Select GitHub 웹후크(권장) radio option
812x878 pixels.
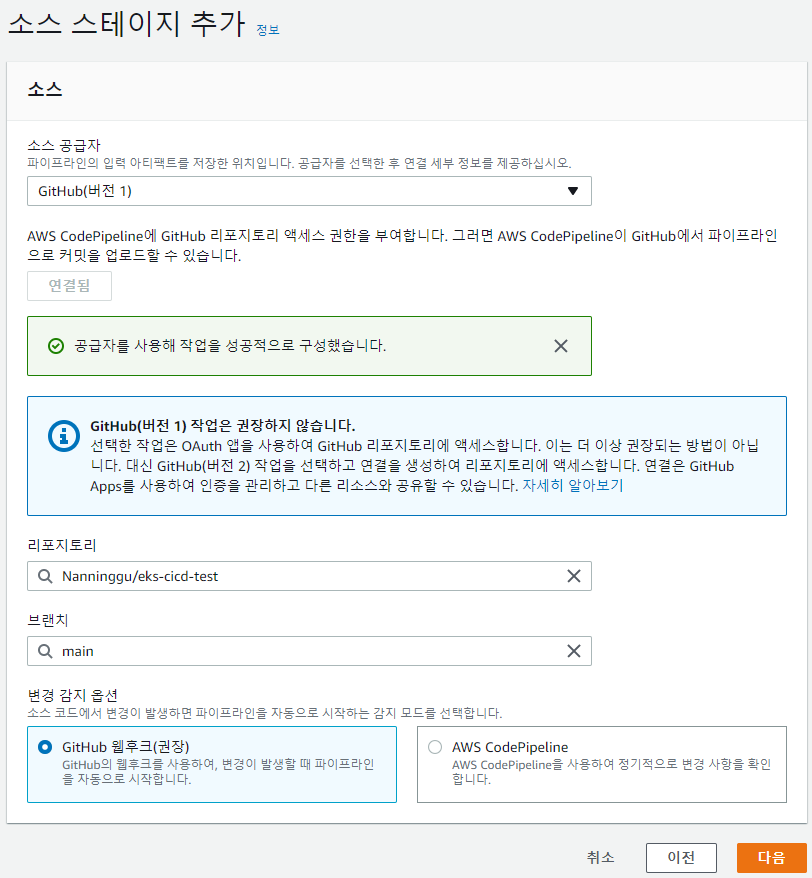(45, 747)
